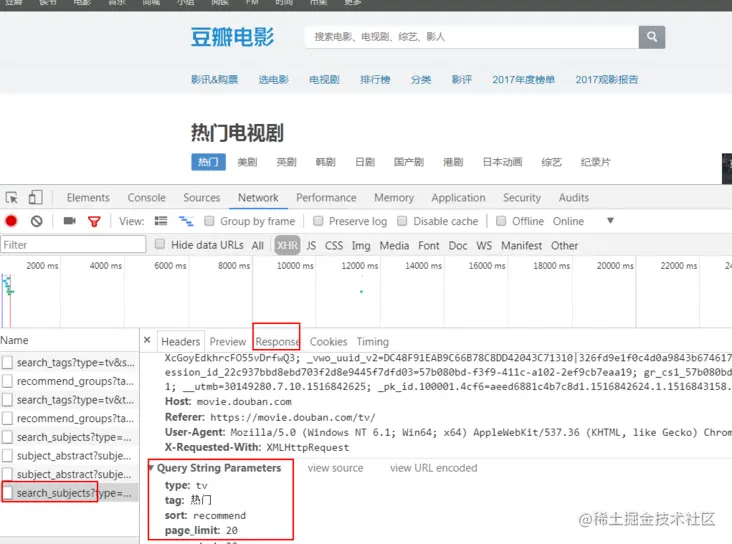Select the Network tab
Screen dimensions: 732x544
(x=258, y=198)
